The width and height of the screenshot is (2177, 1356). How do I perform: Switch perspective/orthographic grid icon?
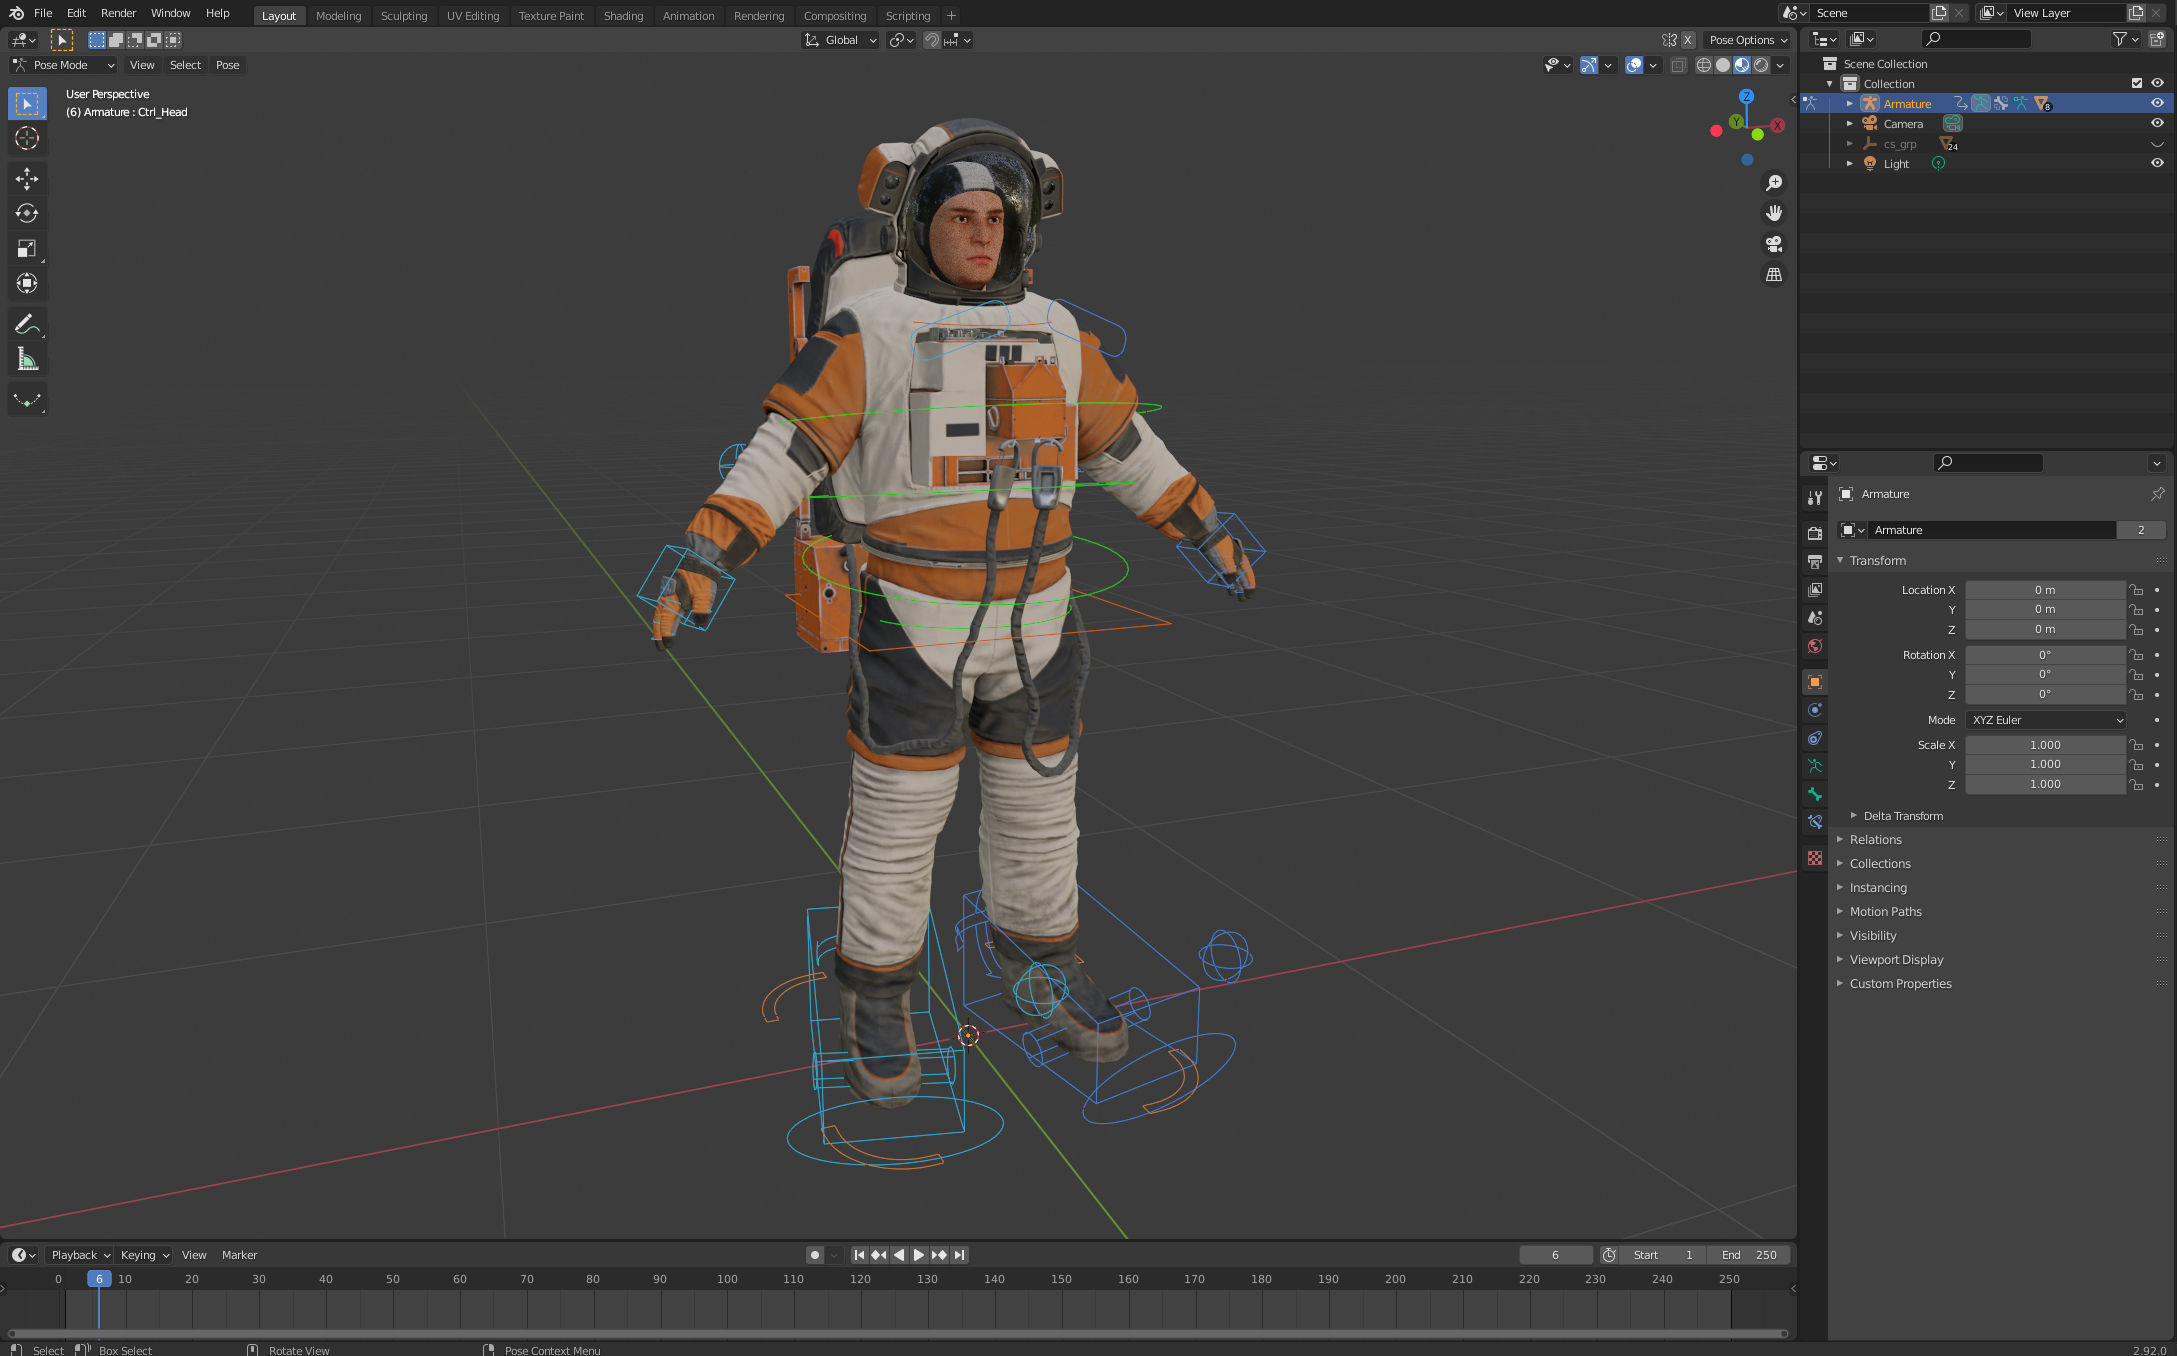(x=1773, y=274)
